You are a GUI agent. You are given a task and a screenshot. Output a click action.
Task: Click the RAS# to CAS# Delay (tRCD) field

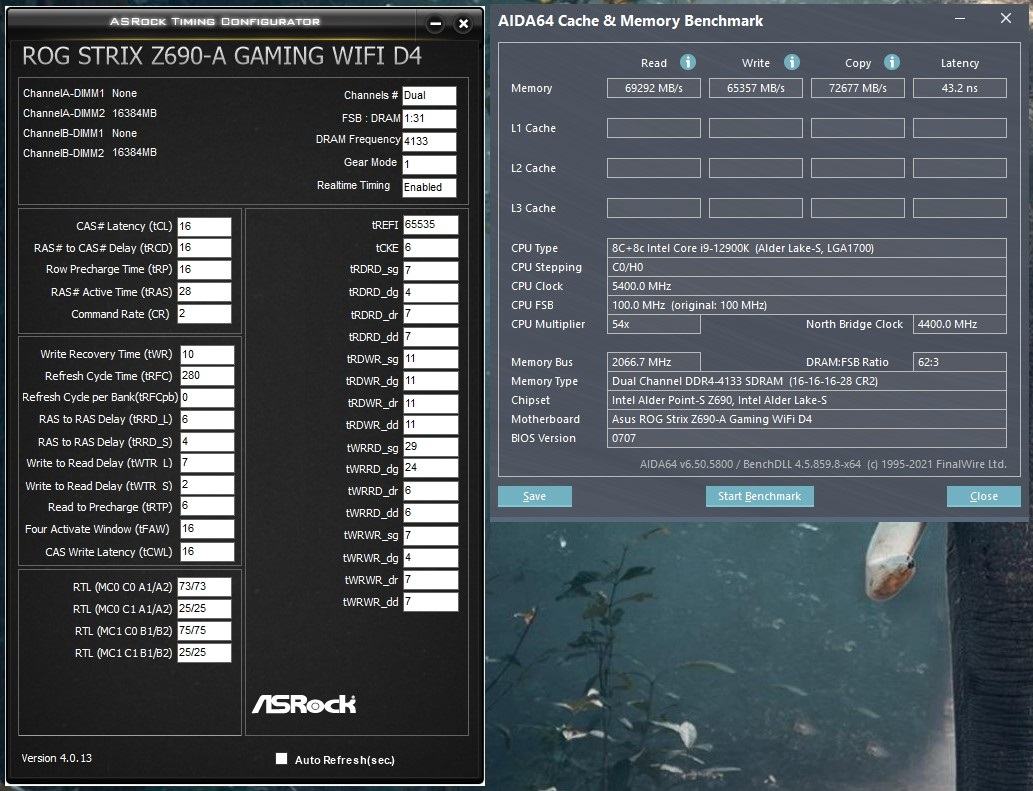204,248
